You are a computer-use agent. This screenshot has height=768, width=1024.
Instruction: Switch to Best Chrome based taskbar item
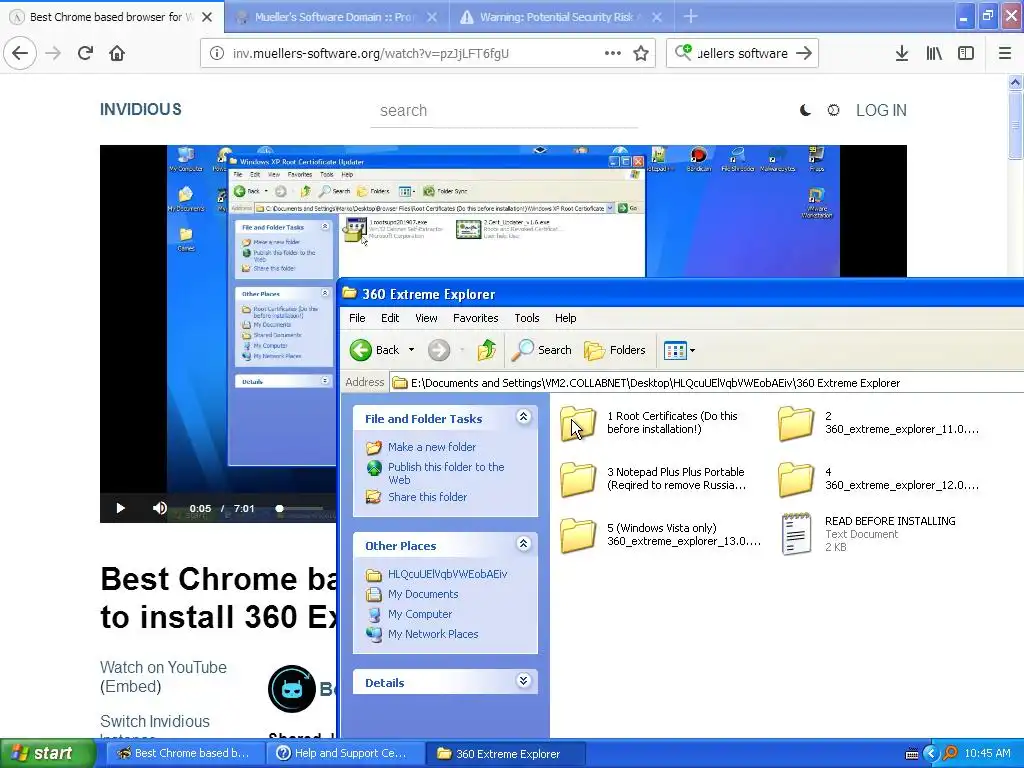coord(185,753)
